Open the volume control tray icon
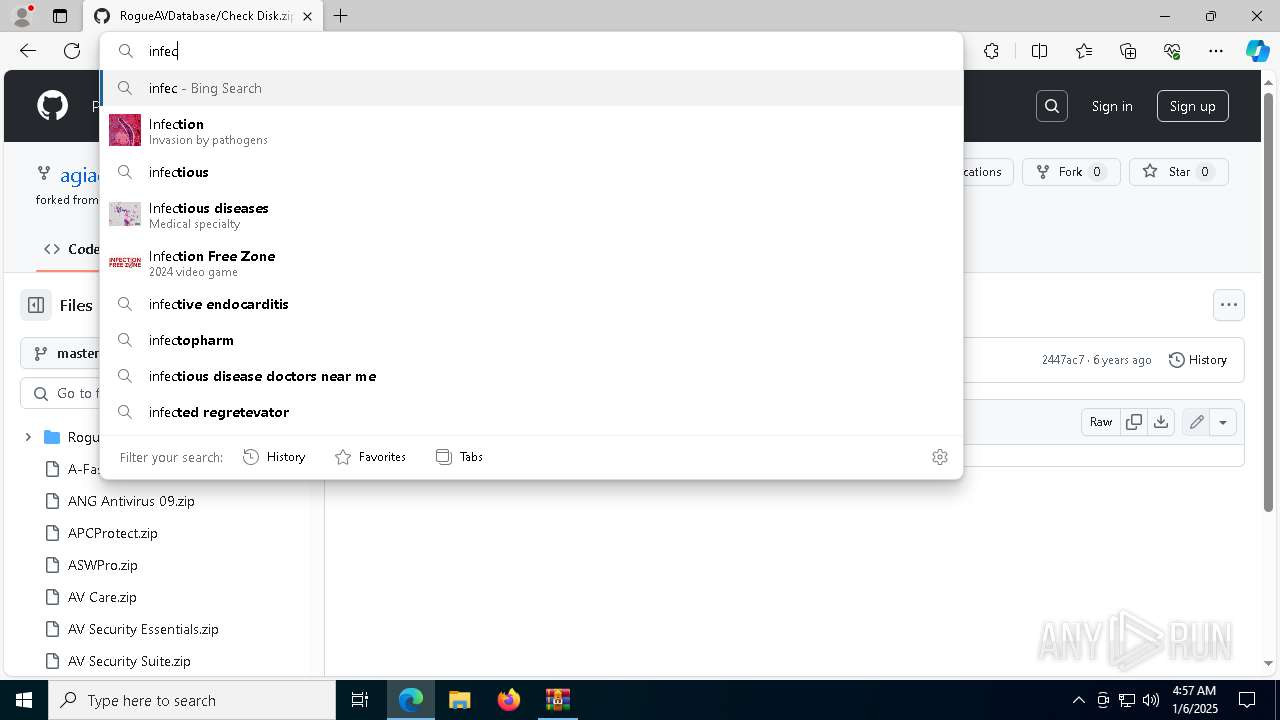The width and height of the screenshot is (1280, 720). pos(1151,700)
